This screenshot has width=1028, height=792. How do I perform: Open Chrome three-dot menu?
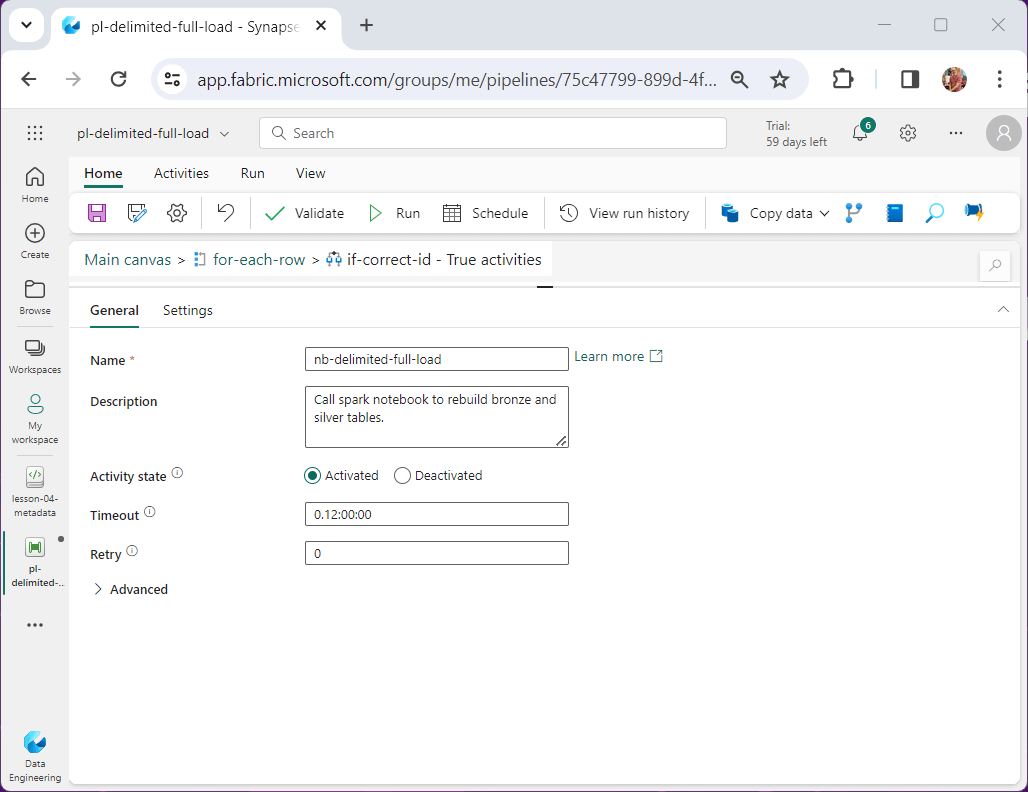(999, 79)
